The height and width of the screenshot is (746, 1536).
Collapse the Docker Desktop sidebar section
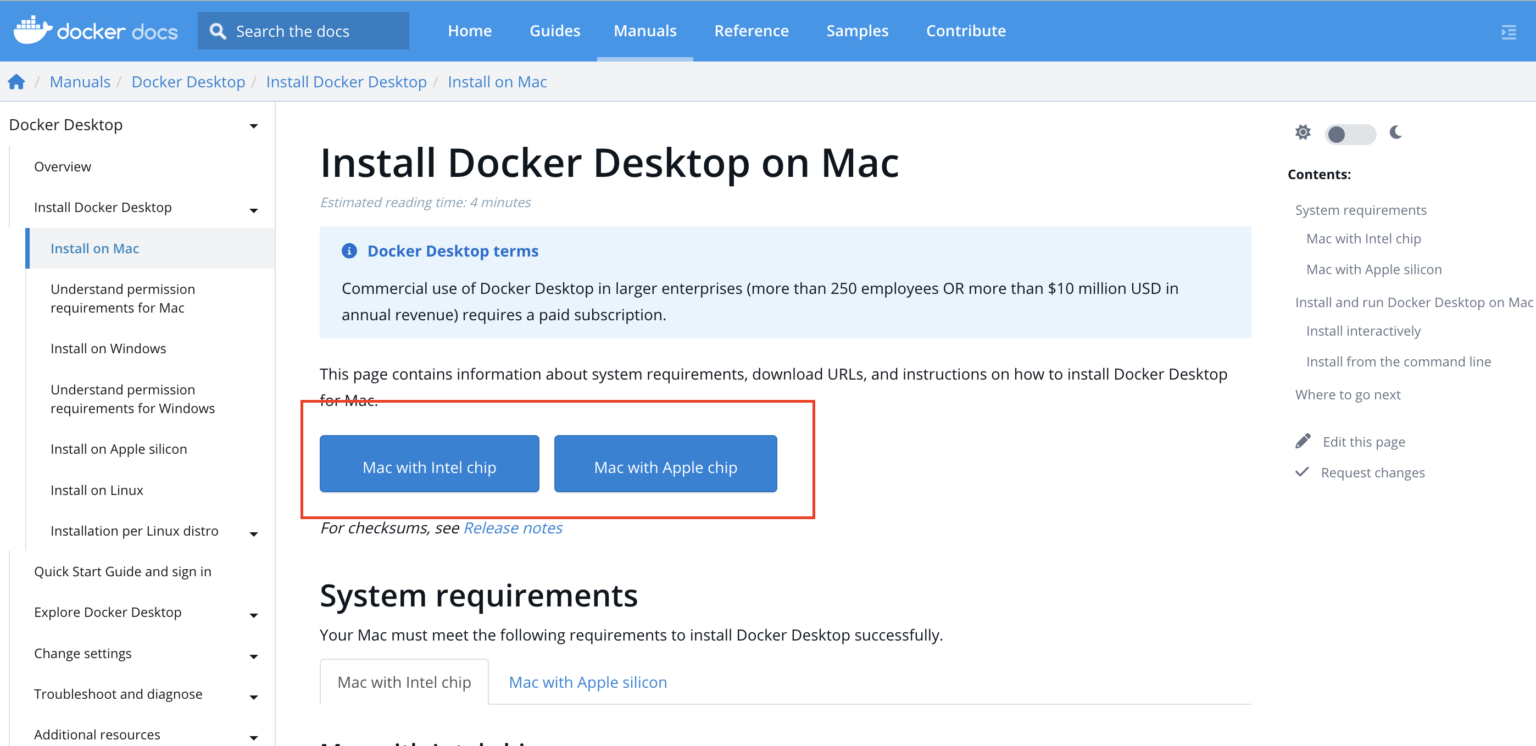tap(253, 126)
